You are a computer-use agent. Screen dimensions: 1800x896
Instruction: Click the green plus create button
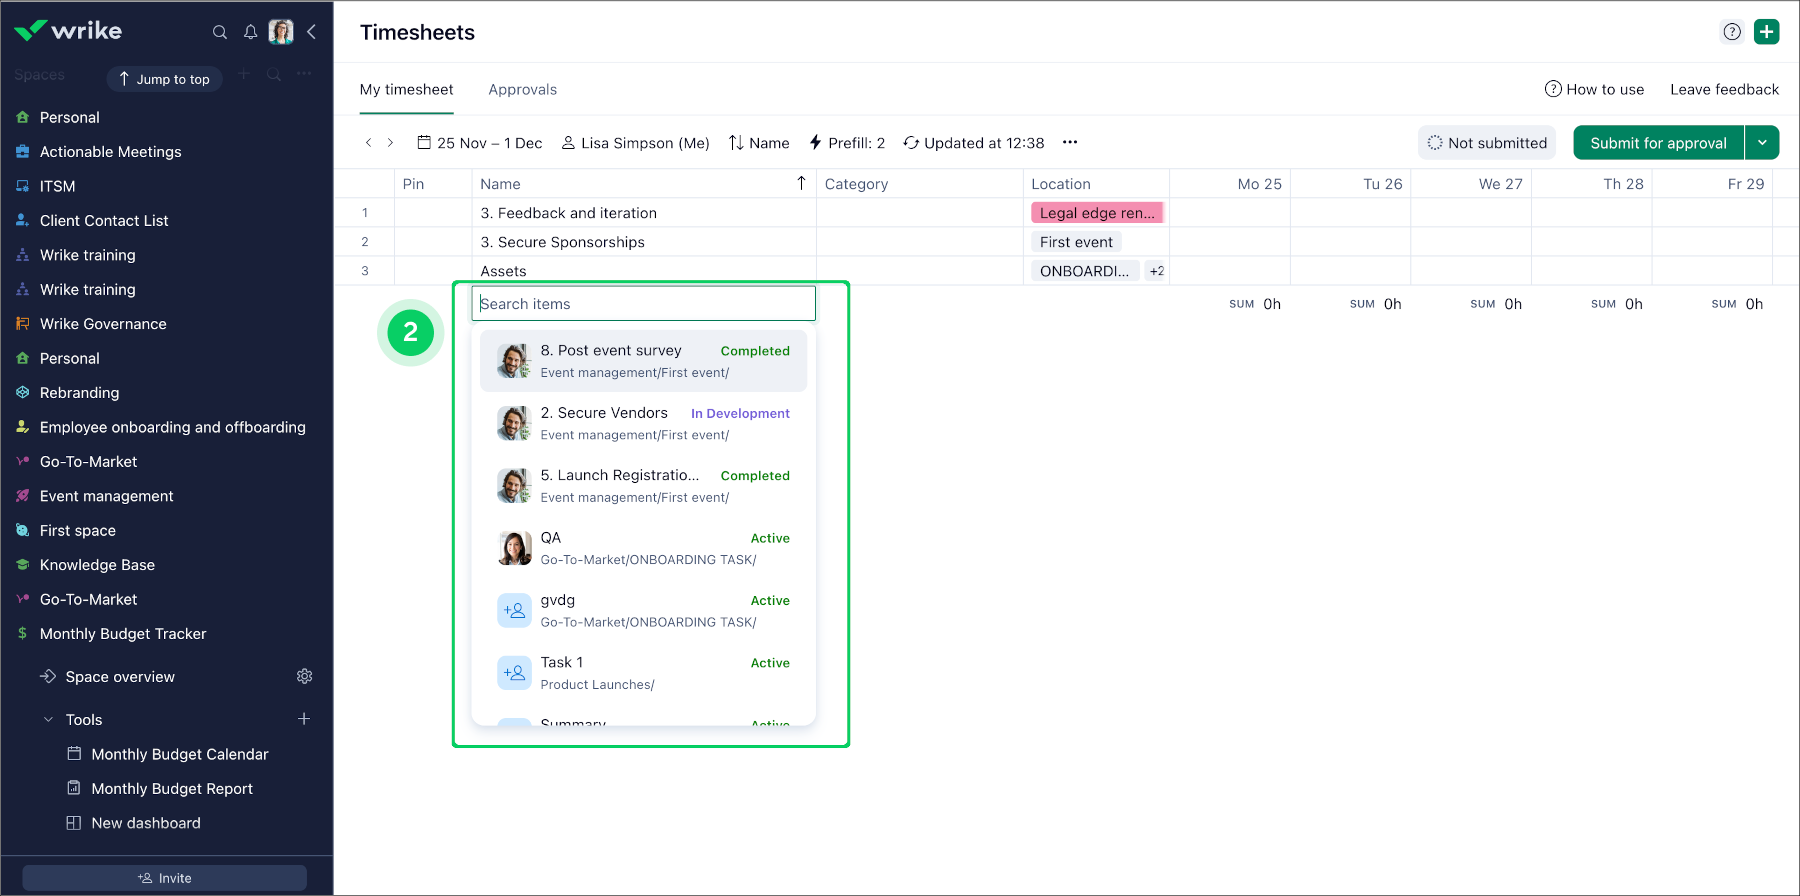click(x=1767, y=32)
